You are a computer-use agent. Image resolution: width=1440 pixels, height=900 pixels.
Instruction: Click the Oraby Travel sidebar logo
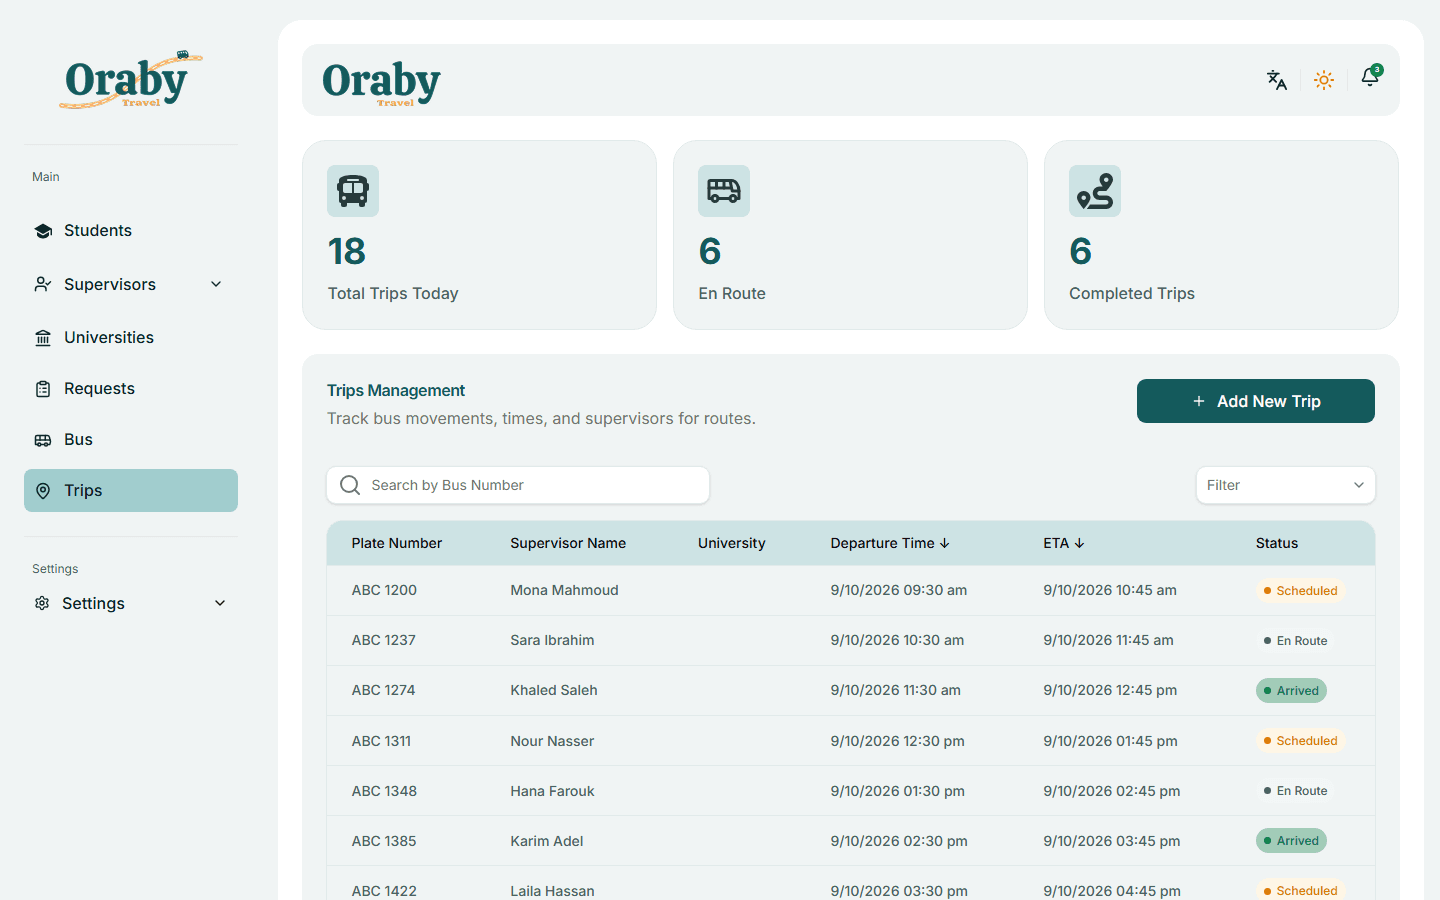coord(131,80)
